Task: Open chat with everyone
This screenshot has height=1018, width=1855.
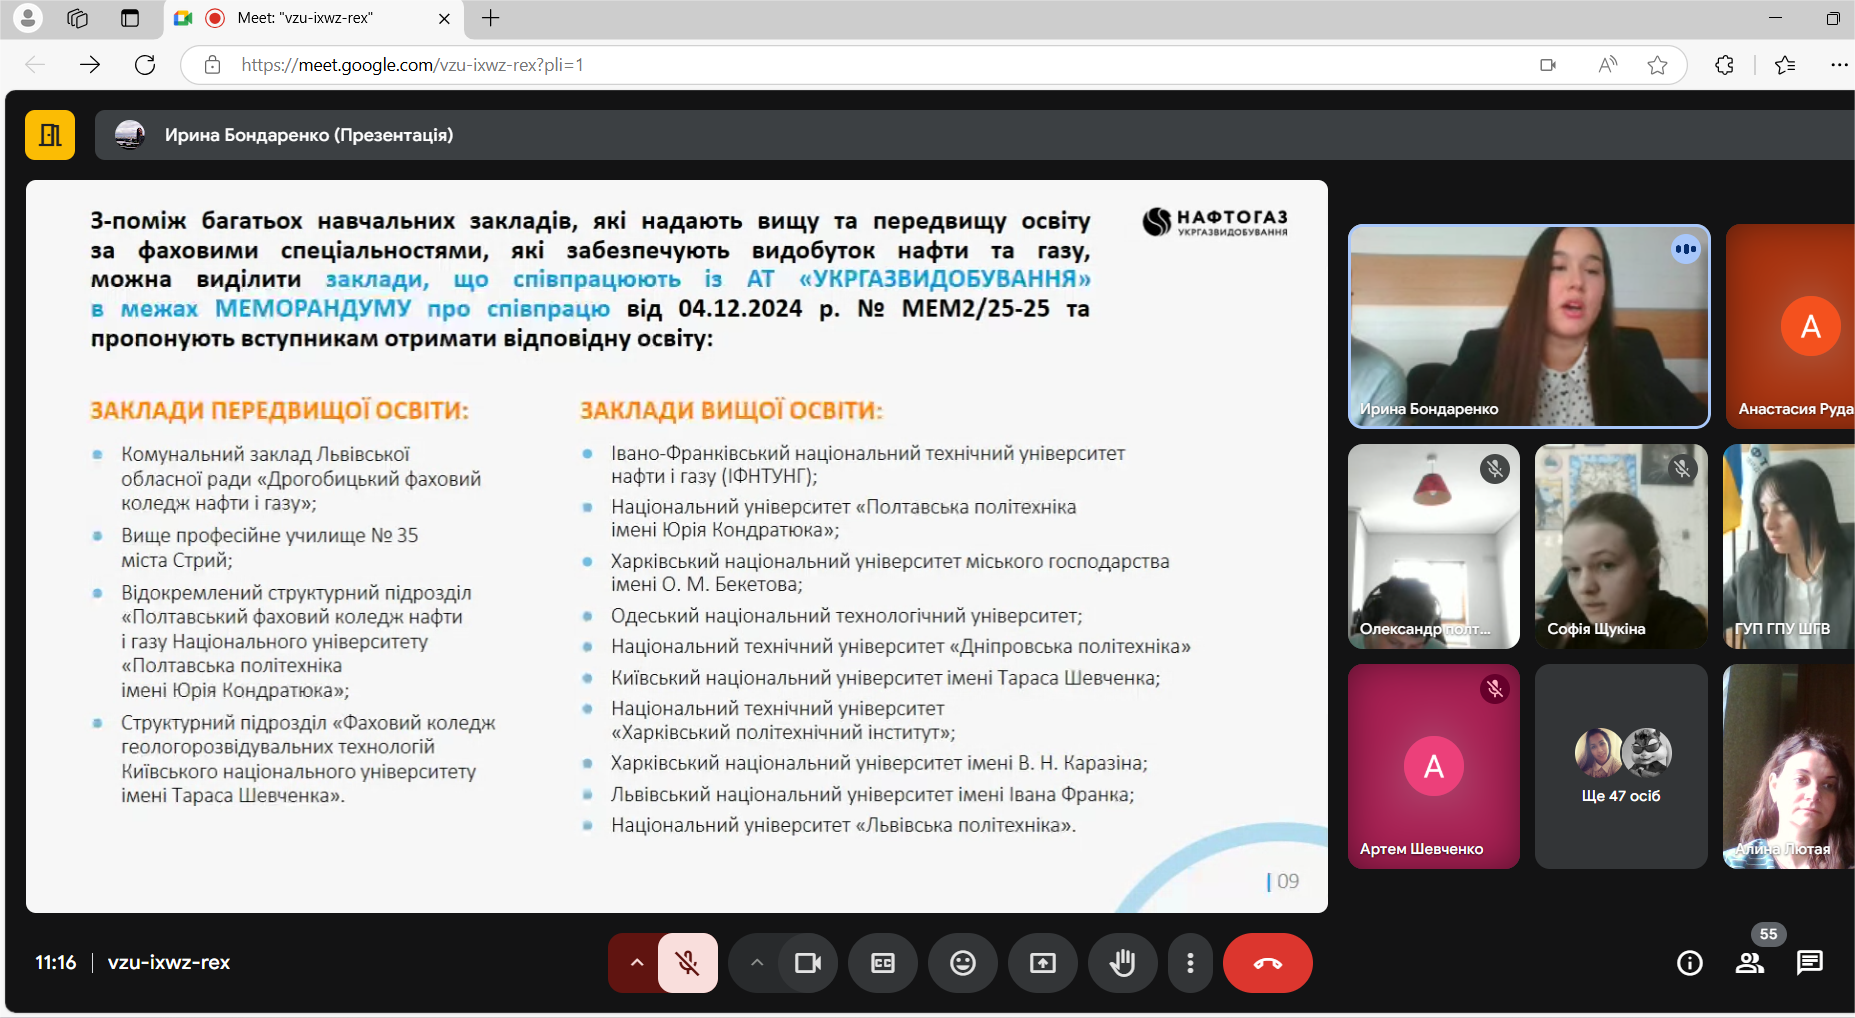Action: 1810,963
